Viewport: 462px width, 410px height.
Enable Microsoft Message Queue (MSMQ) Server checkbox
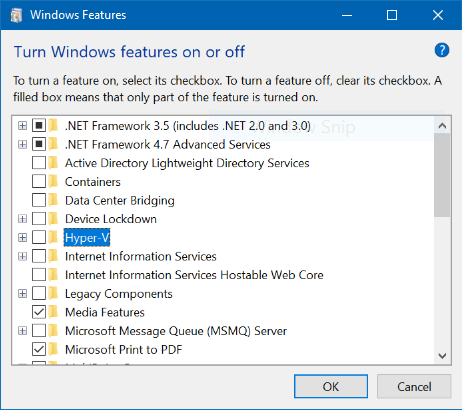(x=39, y=331)
